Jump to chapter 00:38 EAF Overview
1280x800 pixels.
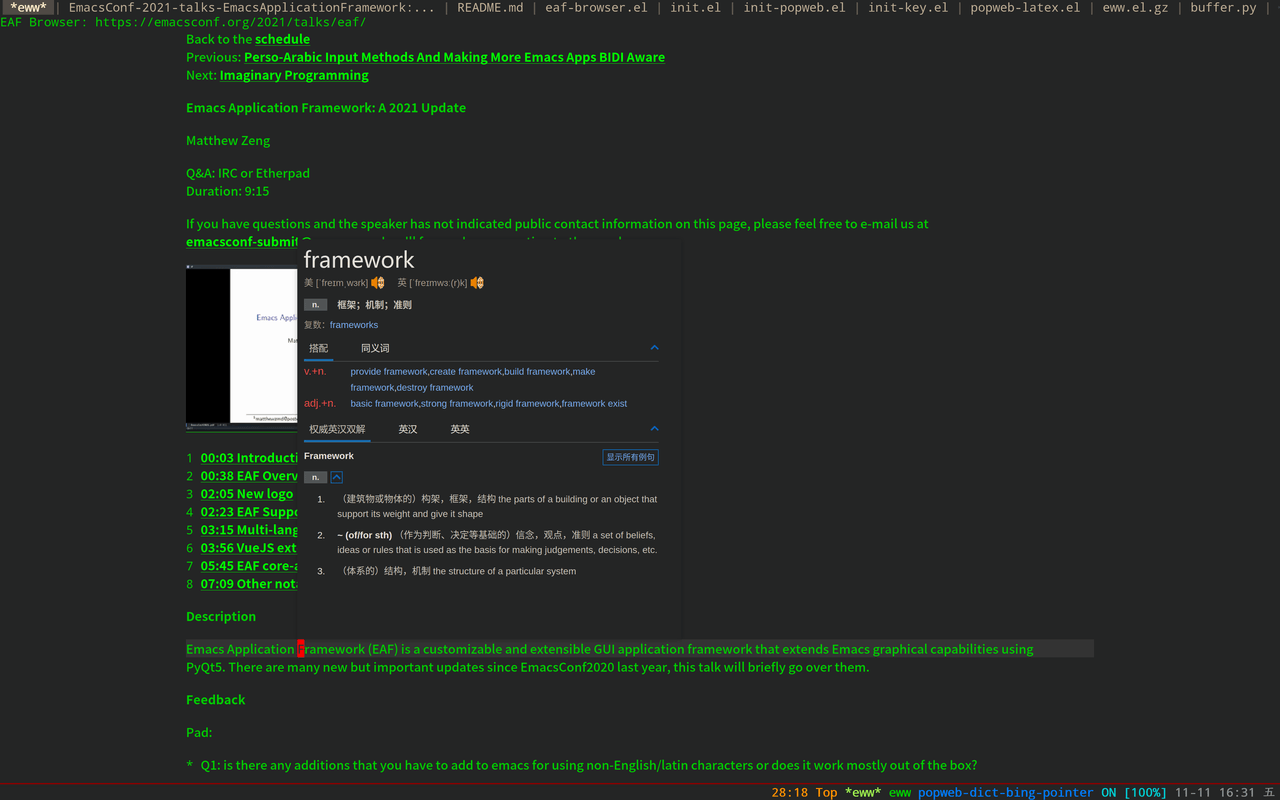249,476
